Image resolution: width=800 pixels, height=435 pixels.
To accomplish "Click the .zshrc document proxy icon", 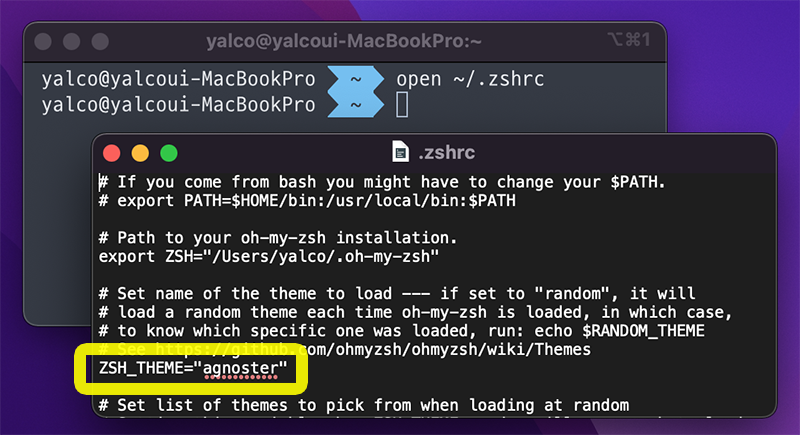I will (x=401, y=152).
